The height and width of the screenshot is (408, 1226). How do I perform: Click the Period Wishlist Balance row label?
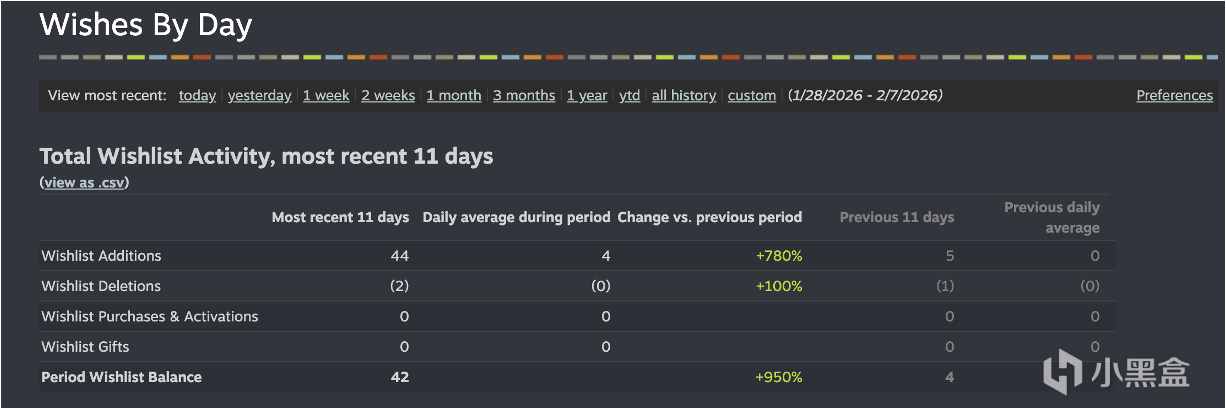[121, 377]
